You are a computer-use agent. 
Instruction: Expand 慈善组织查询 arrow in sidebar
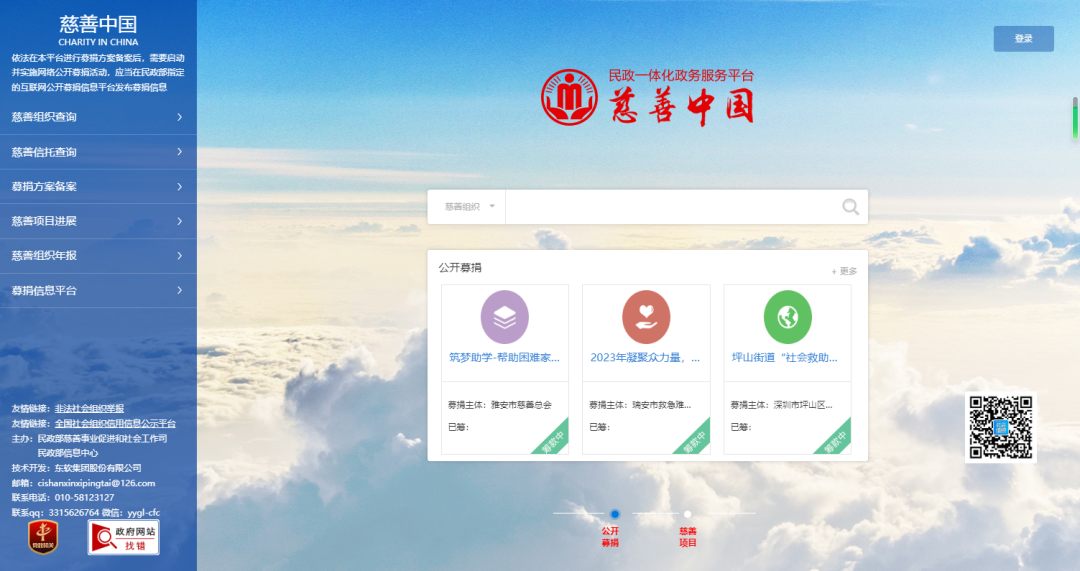(180, 117)
